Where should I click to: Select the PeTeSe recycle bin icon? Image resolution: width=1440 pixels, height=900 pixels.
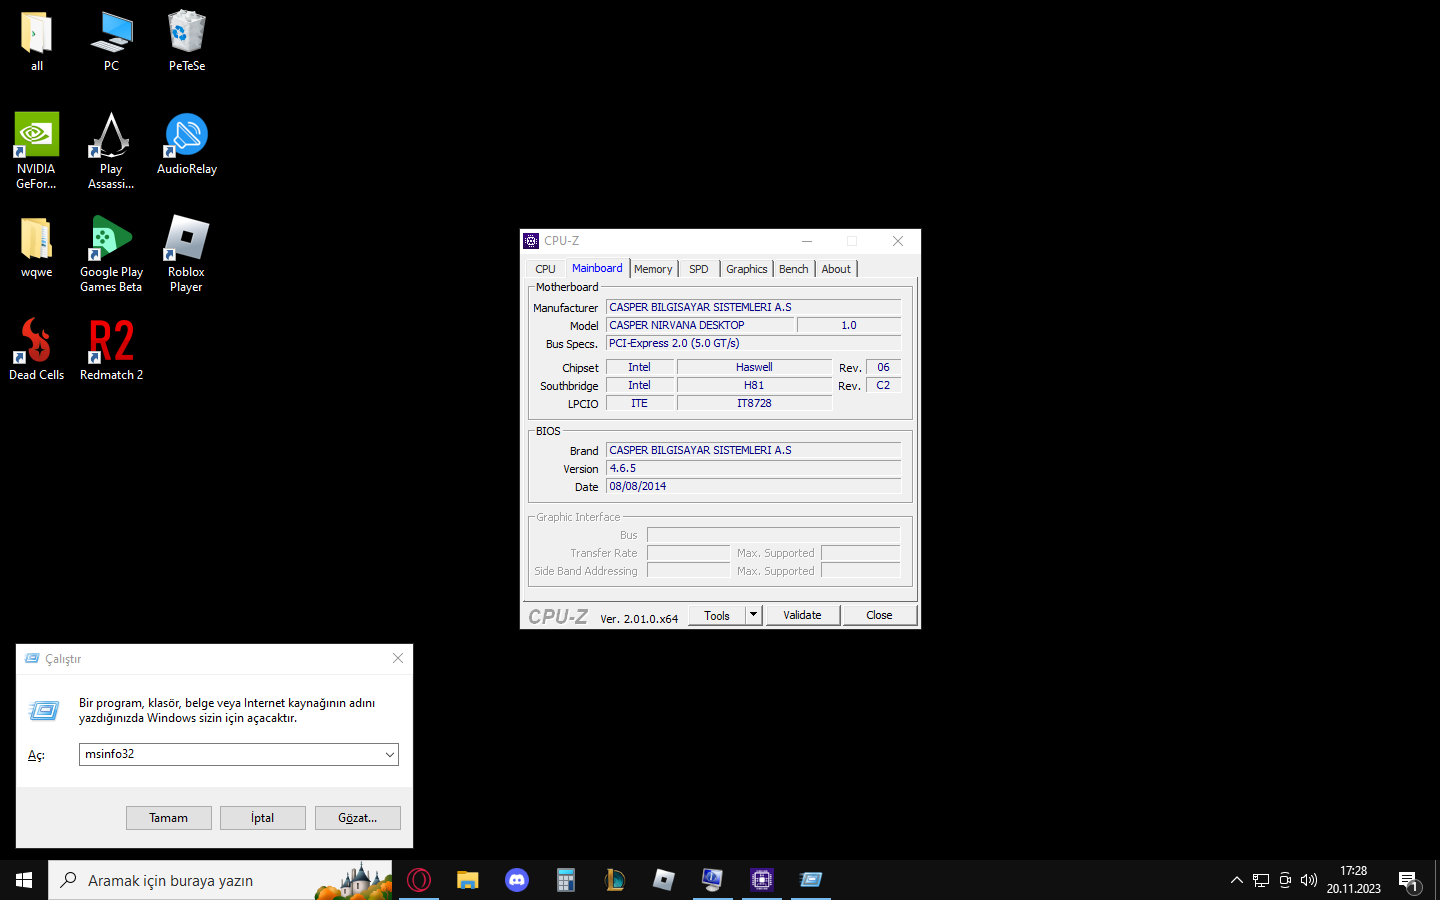click(x=187, y=42)
